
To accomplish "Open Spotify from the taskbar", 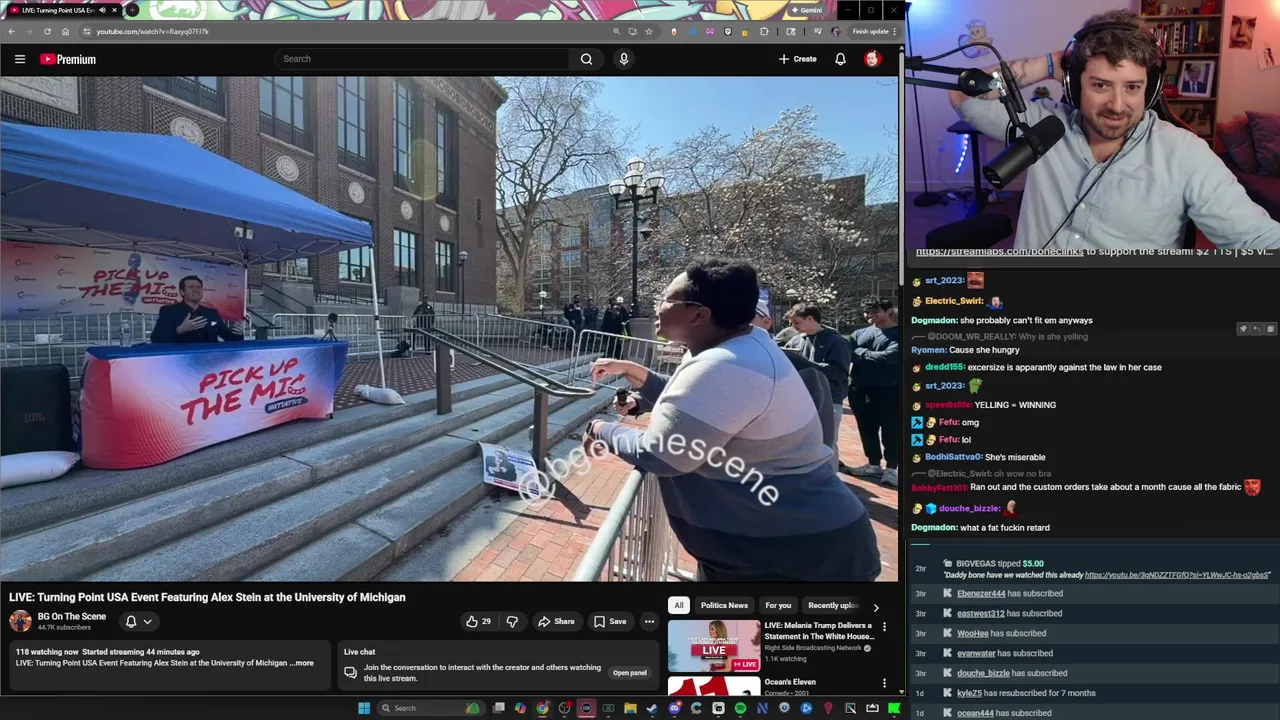I will (x=740, y=708).
